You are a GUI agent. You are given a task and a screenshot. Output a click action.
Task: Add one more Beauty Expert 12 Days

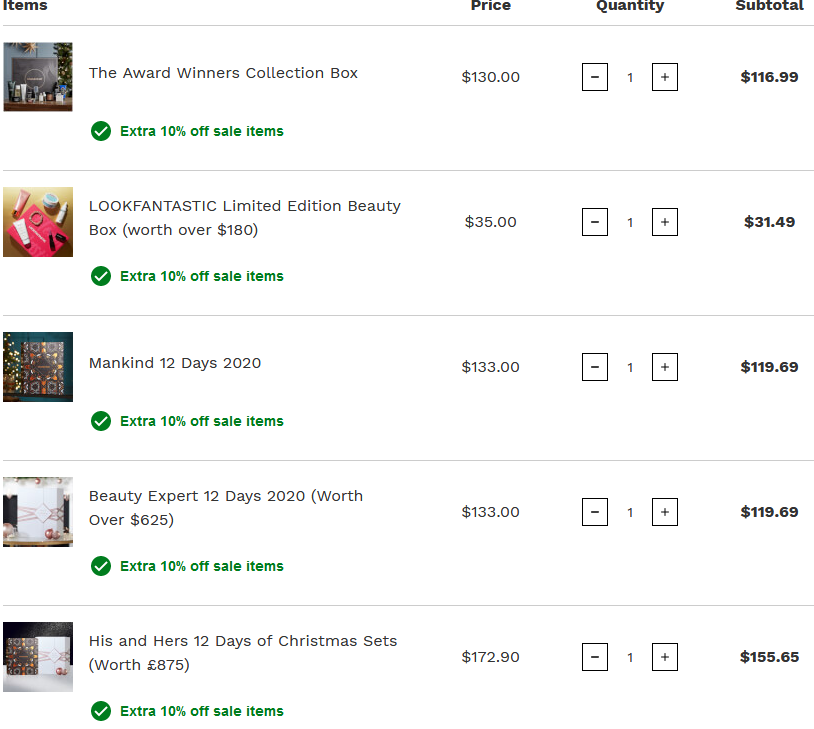coord(665,512)
